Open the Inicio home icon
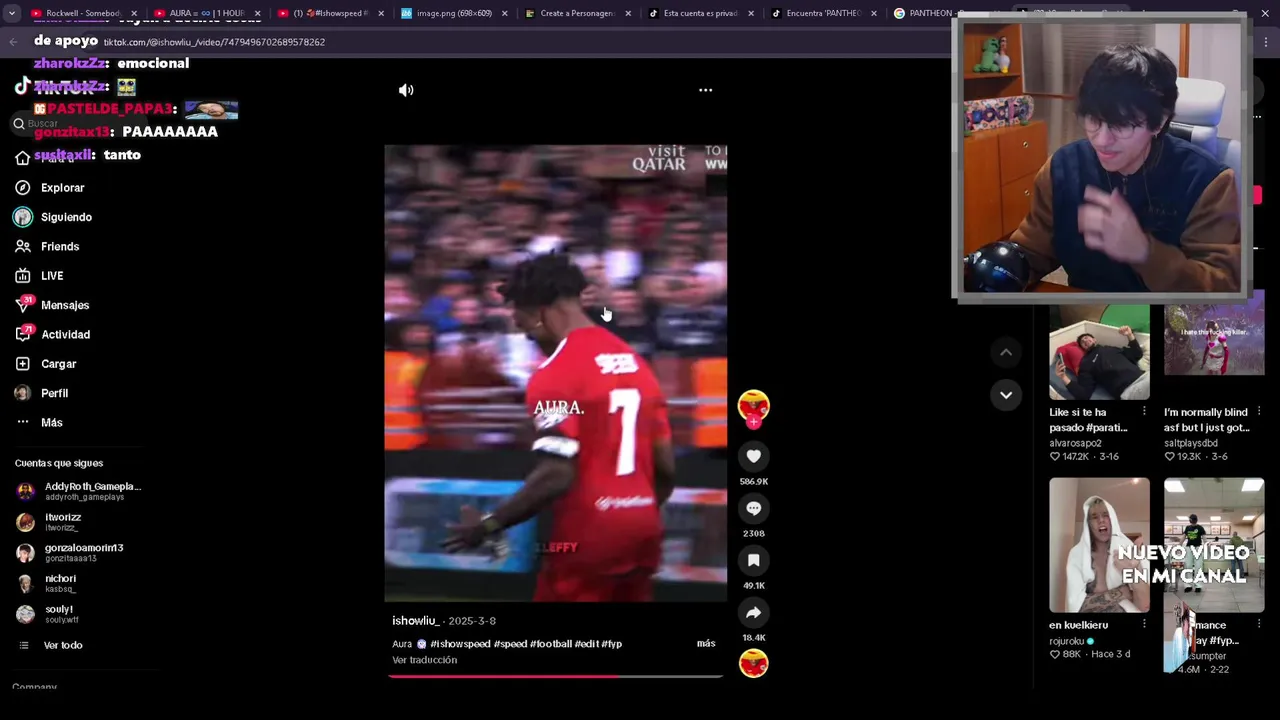Viewport: 1280px width, 720px height. pyautogui.click(x=23, y=158)
